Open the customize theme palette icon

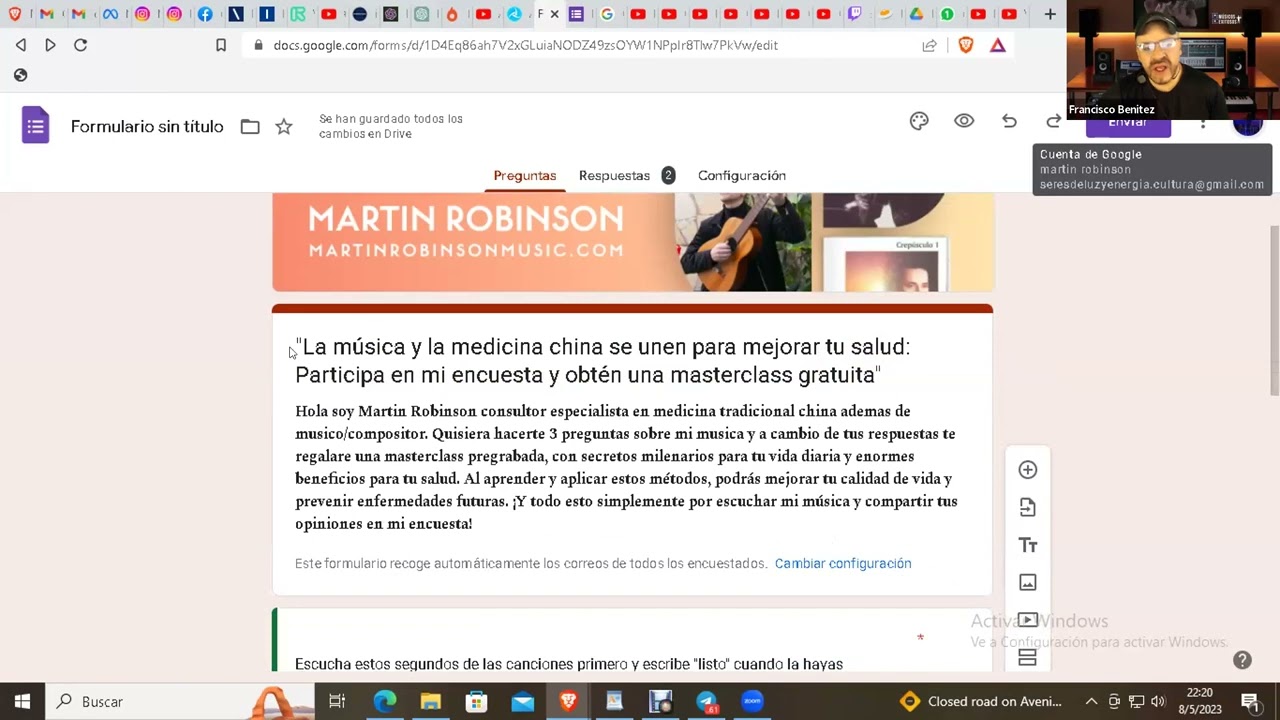[919, 121]
